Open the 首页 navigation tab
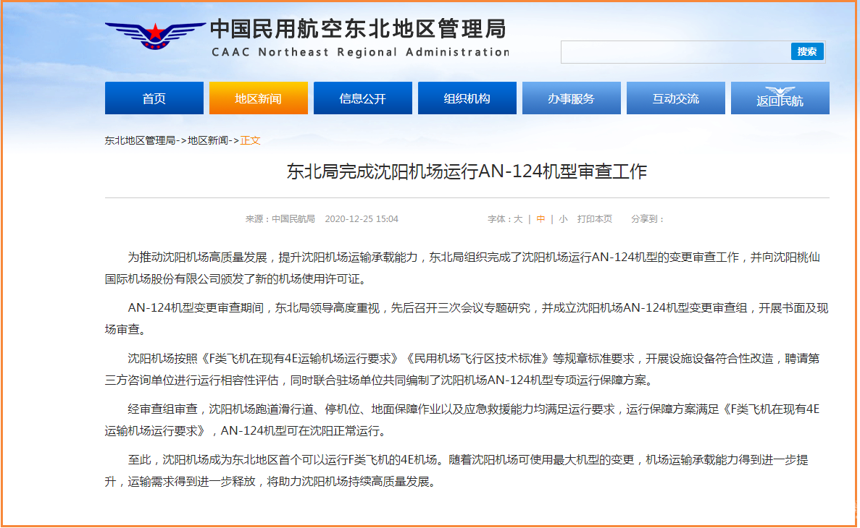The width and height of the screenshot is (860, 528). click(x=154, y=98)
